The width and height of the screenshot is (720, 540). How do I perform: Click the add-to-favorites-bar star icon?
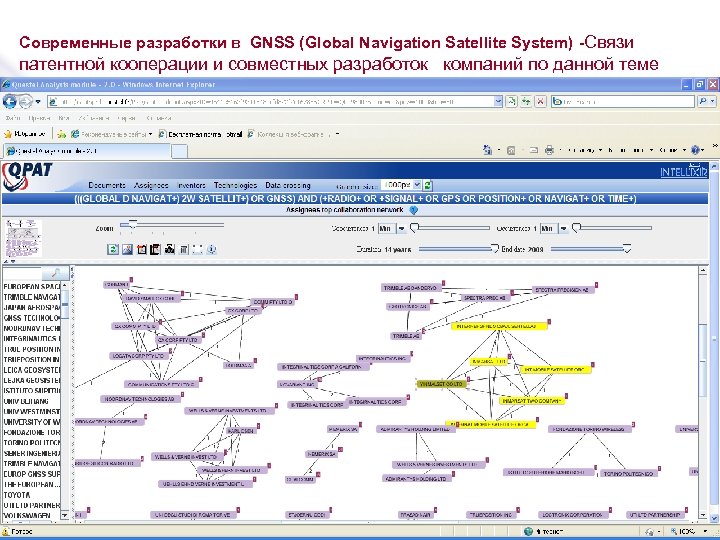point(62,134)
